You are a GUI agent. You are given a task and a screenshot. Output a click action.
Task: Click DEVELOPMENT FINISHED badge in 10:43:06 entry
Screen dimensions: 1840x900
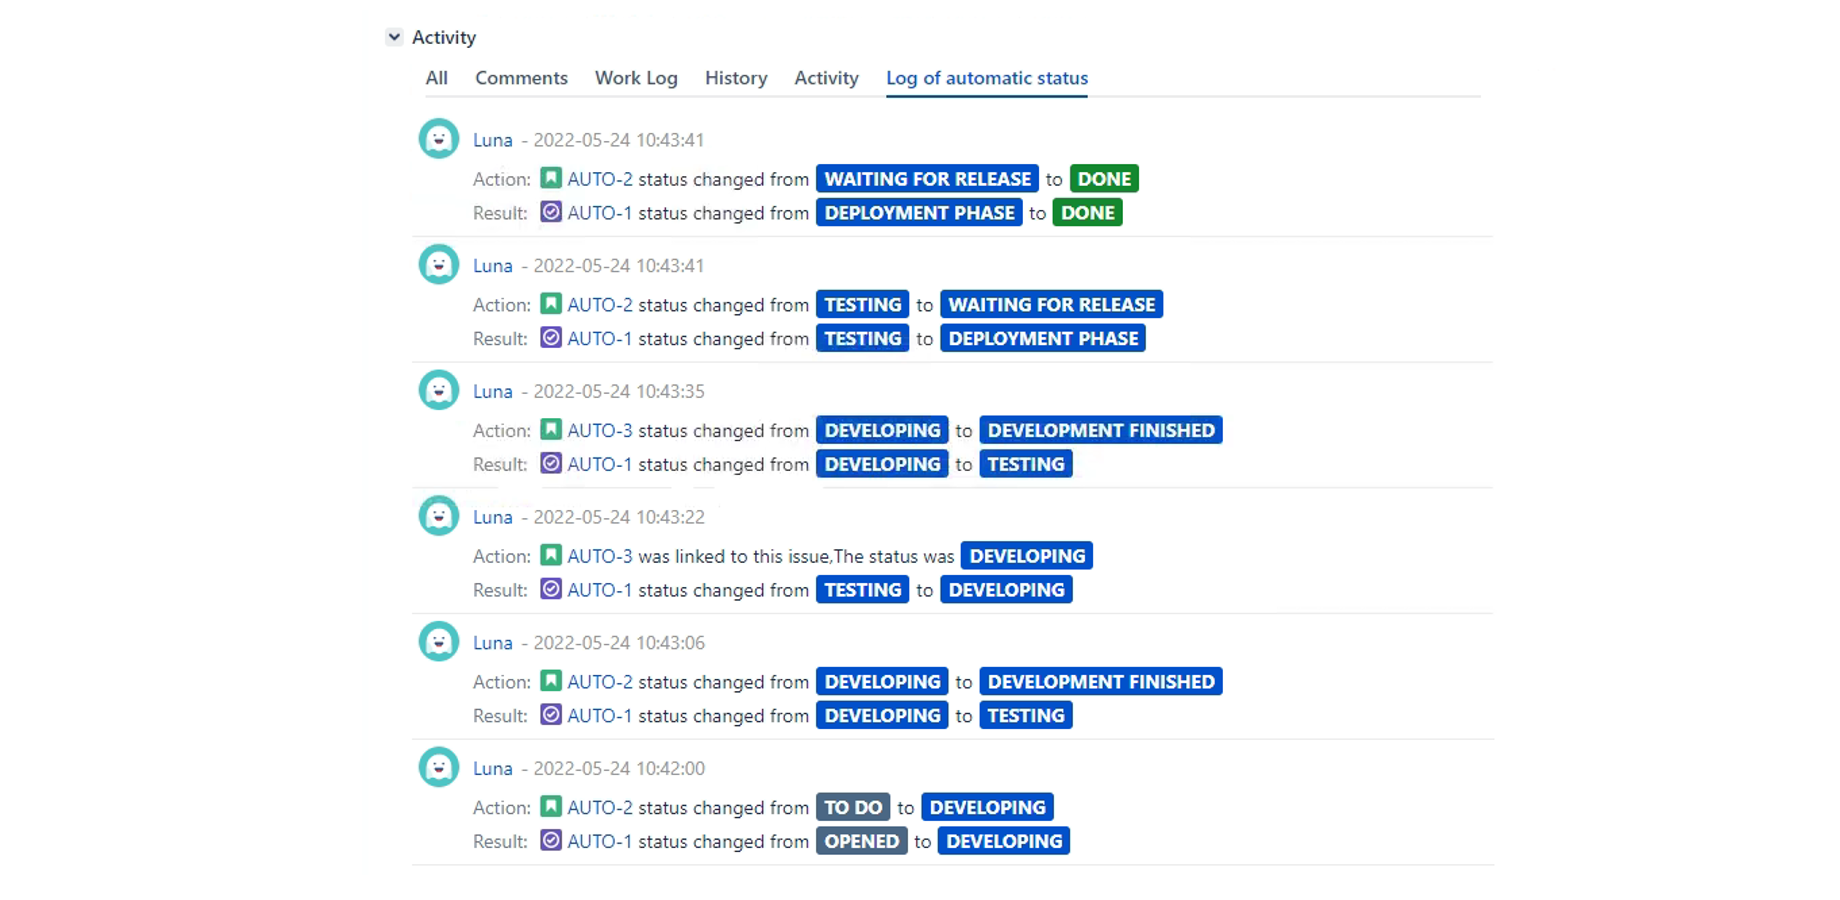[1101, 682]
